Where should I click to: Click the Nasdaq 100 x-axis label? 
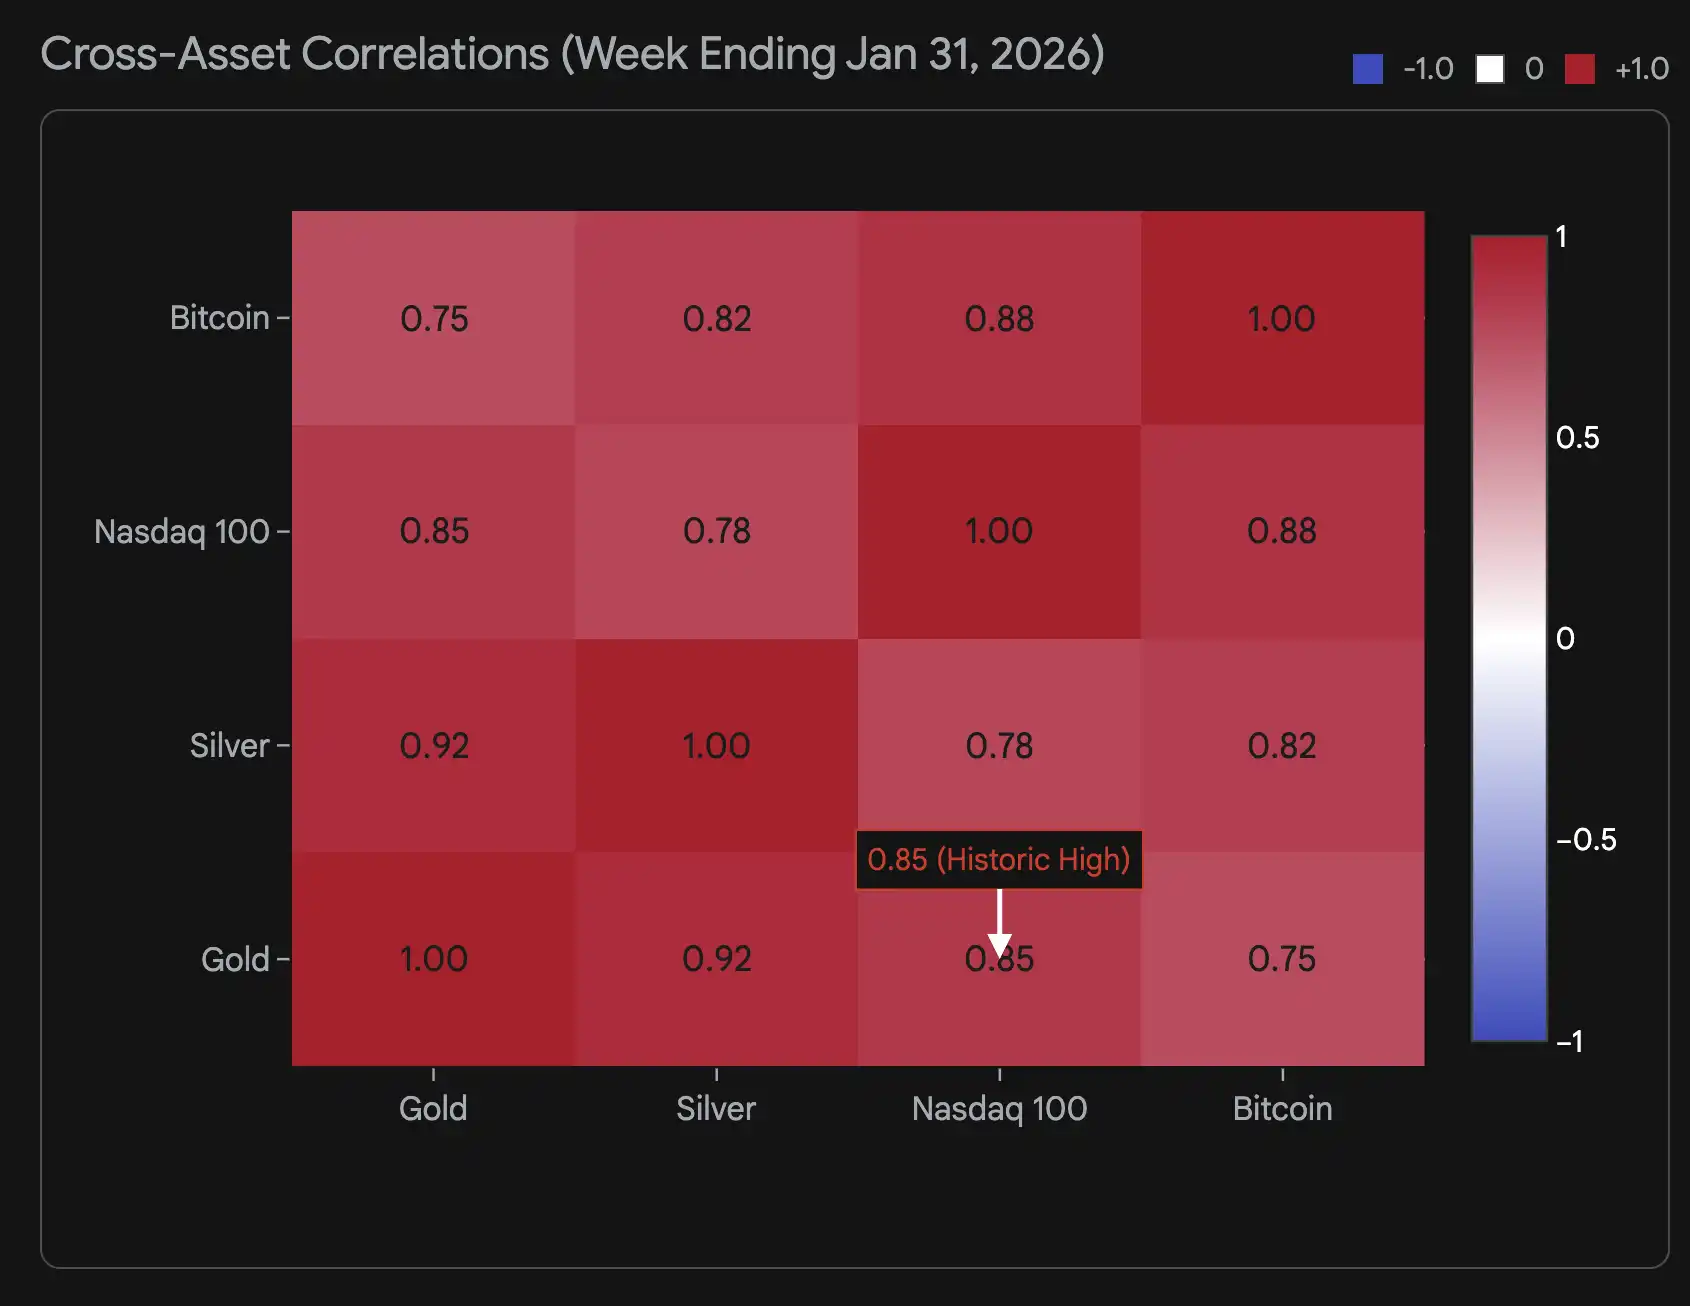[x=999, y=1108]
